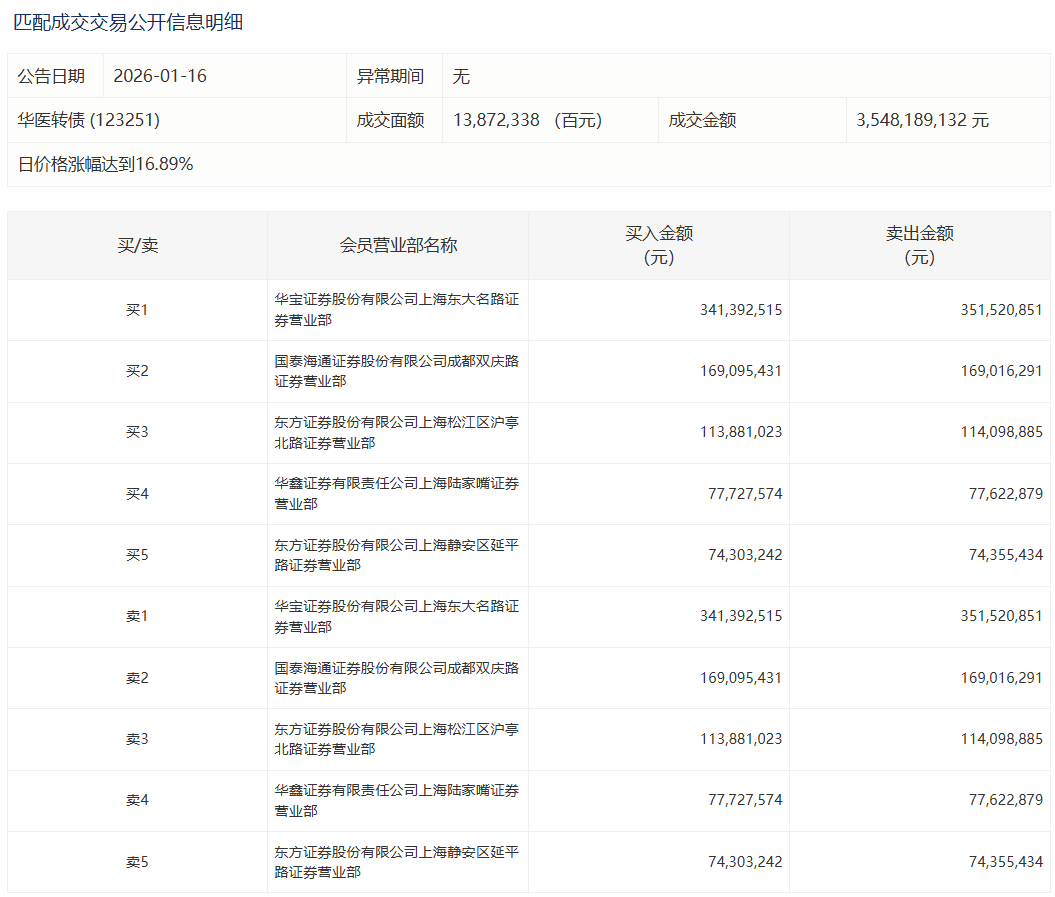Select the 买1 row label
Image resolution: width=1055 pixels, height=897 pixels.
click(x=137, y=310)
